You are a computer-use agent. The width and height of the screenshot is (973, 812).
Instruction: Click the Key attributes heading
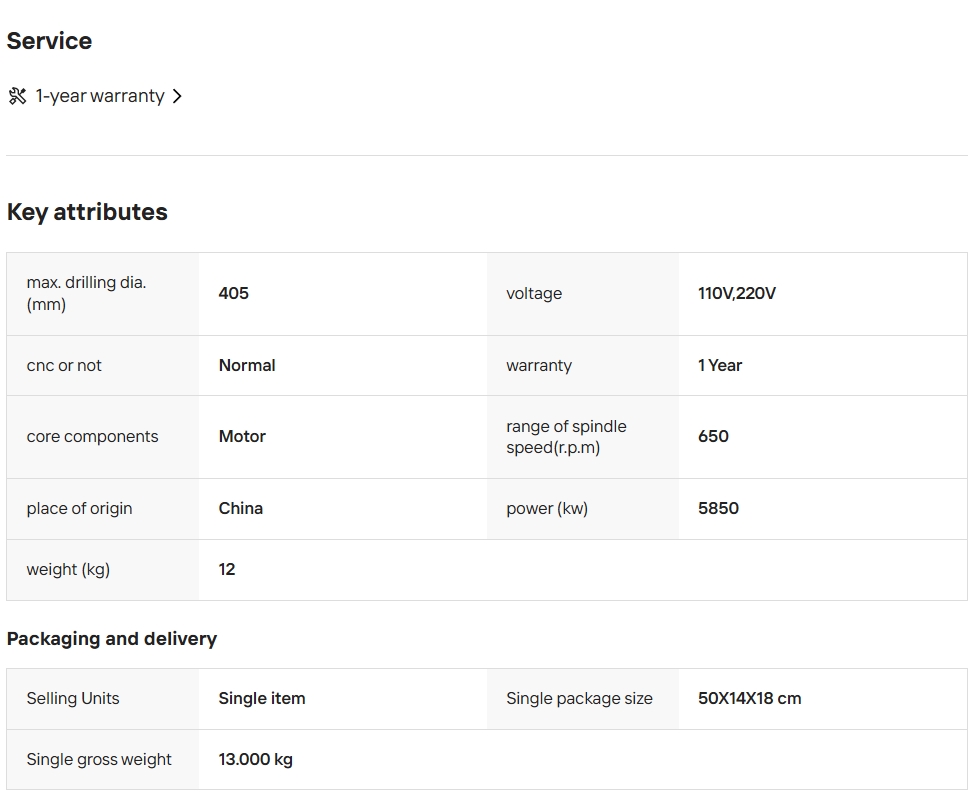coord(87,212)
